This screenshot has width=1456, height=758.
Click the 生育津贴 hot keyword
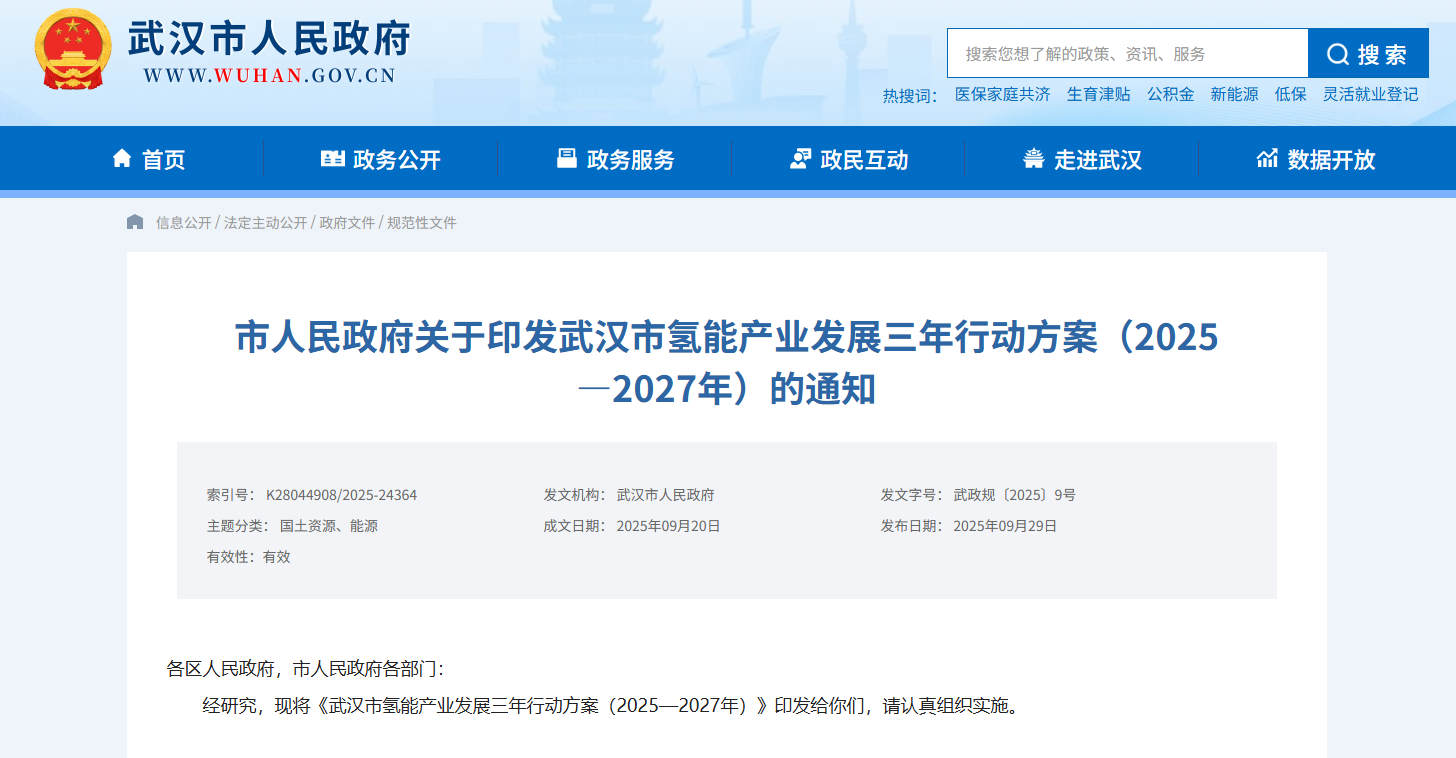tap(1098, 94)
